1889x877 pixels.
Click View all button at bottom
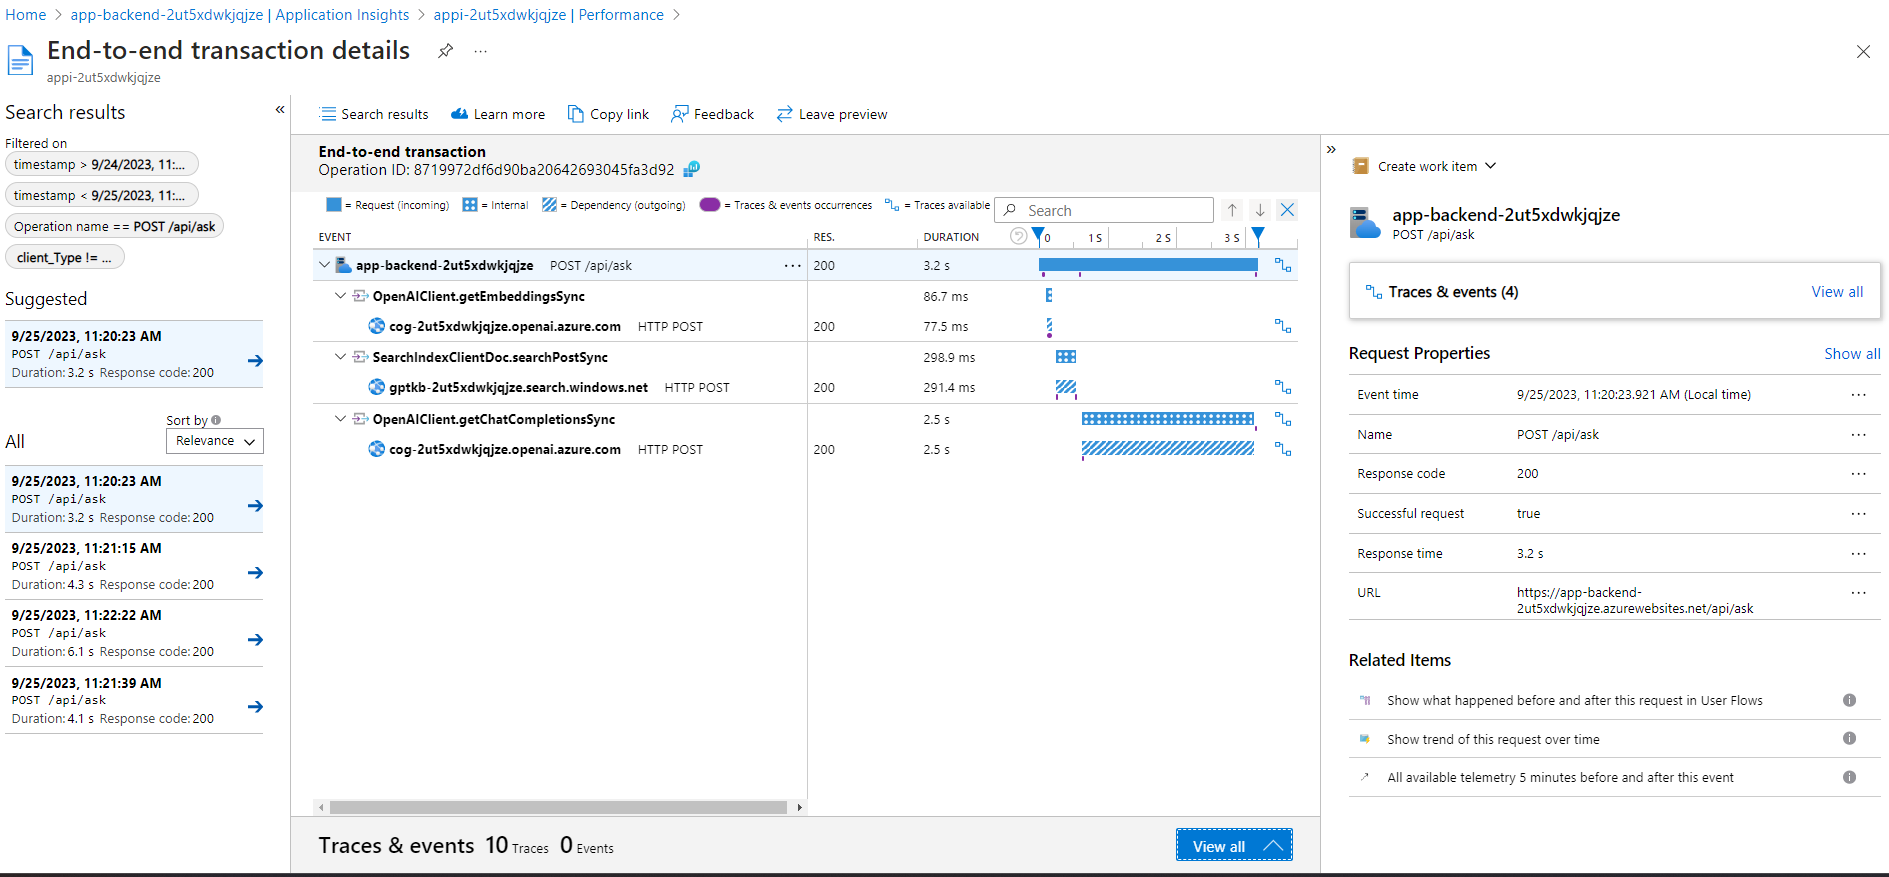[x=1234, y=845]
